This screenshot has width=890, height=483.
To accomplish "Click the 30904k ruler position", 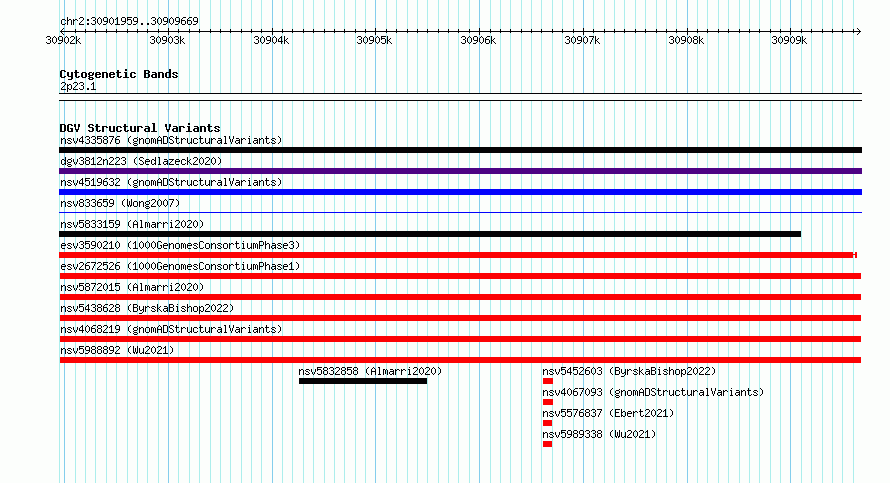I will (271, 40).
